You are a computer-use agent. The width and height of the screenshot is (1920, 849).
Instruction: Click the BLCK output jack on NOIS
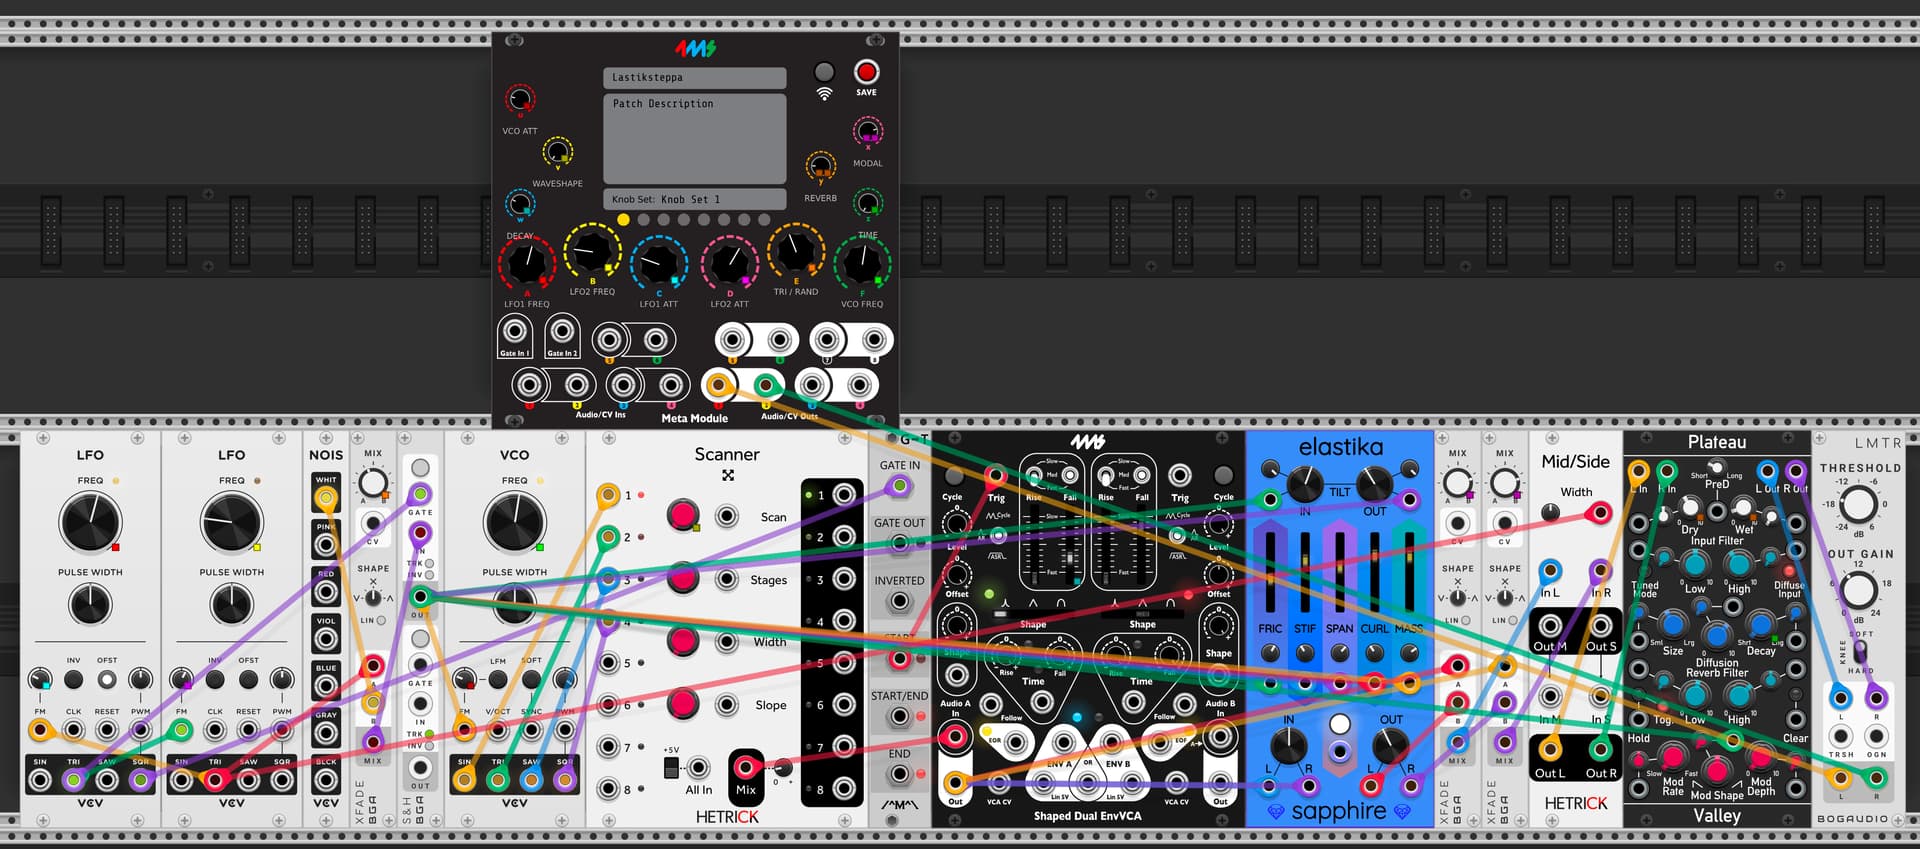point(326,780)
